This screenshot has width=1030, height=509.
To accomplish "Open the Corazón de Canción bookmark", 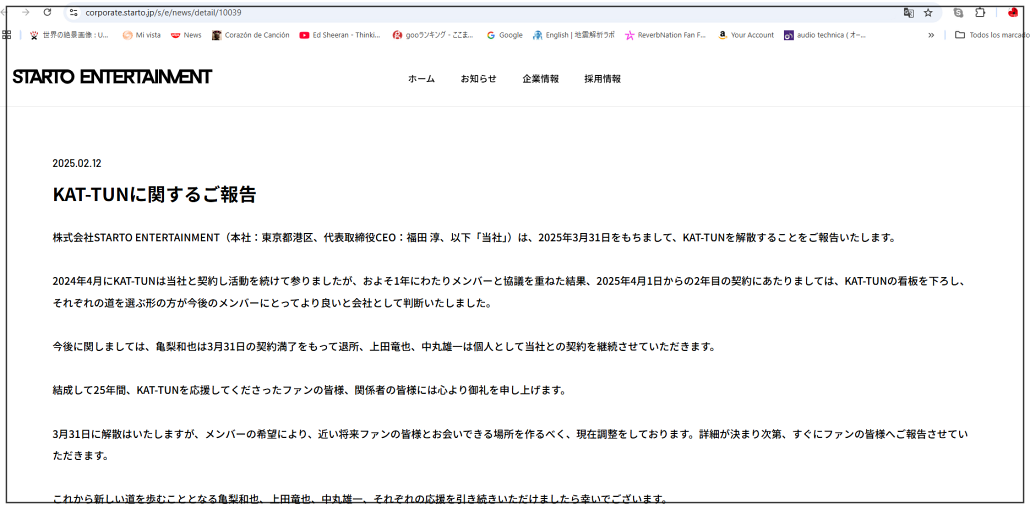I will click(x=250, y=35).
